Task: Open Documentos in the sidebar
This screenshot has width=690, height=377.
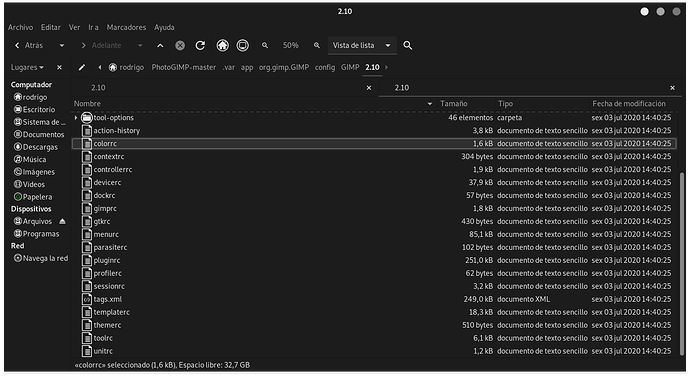Action: [39, 135]
